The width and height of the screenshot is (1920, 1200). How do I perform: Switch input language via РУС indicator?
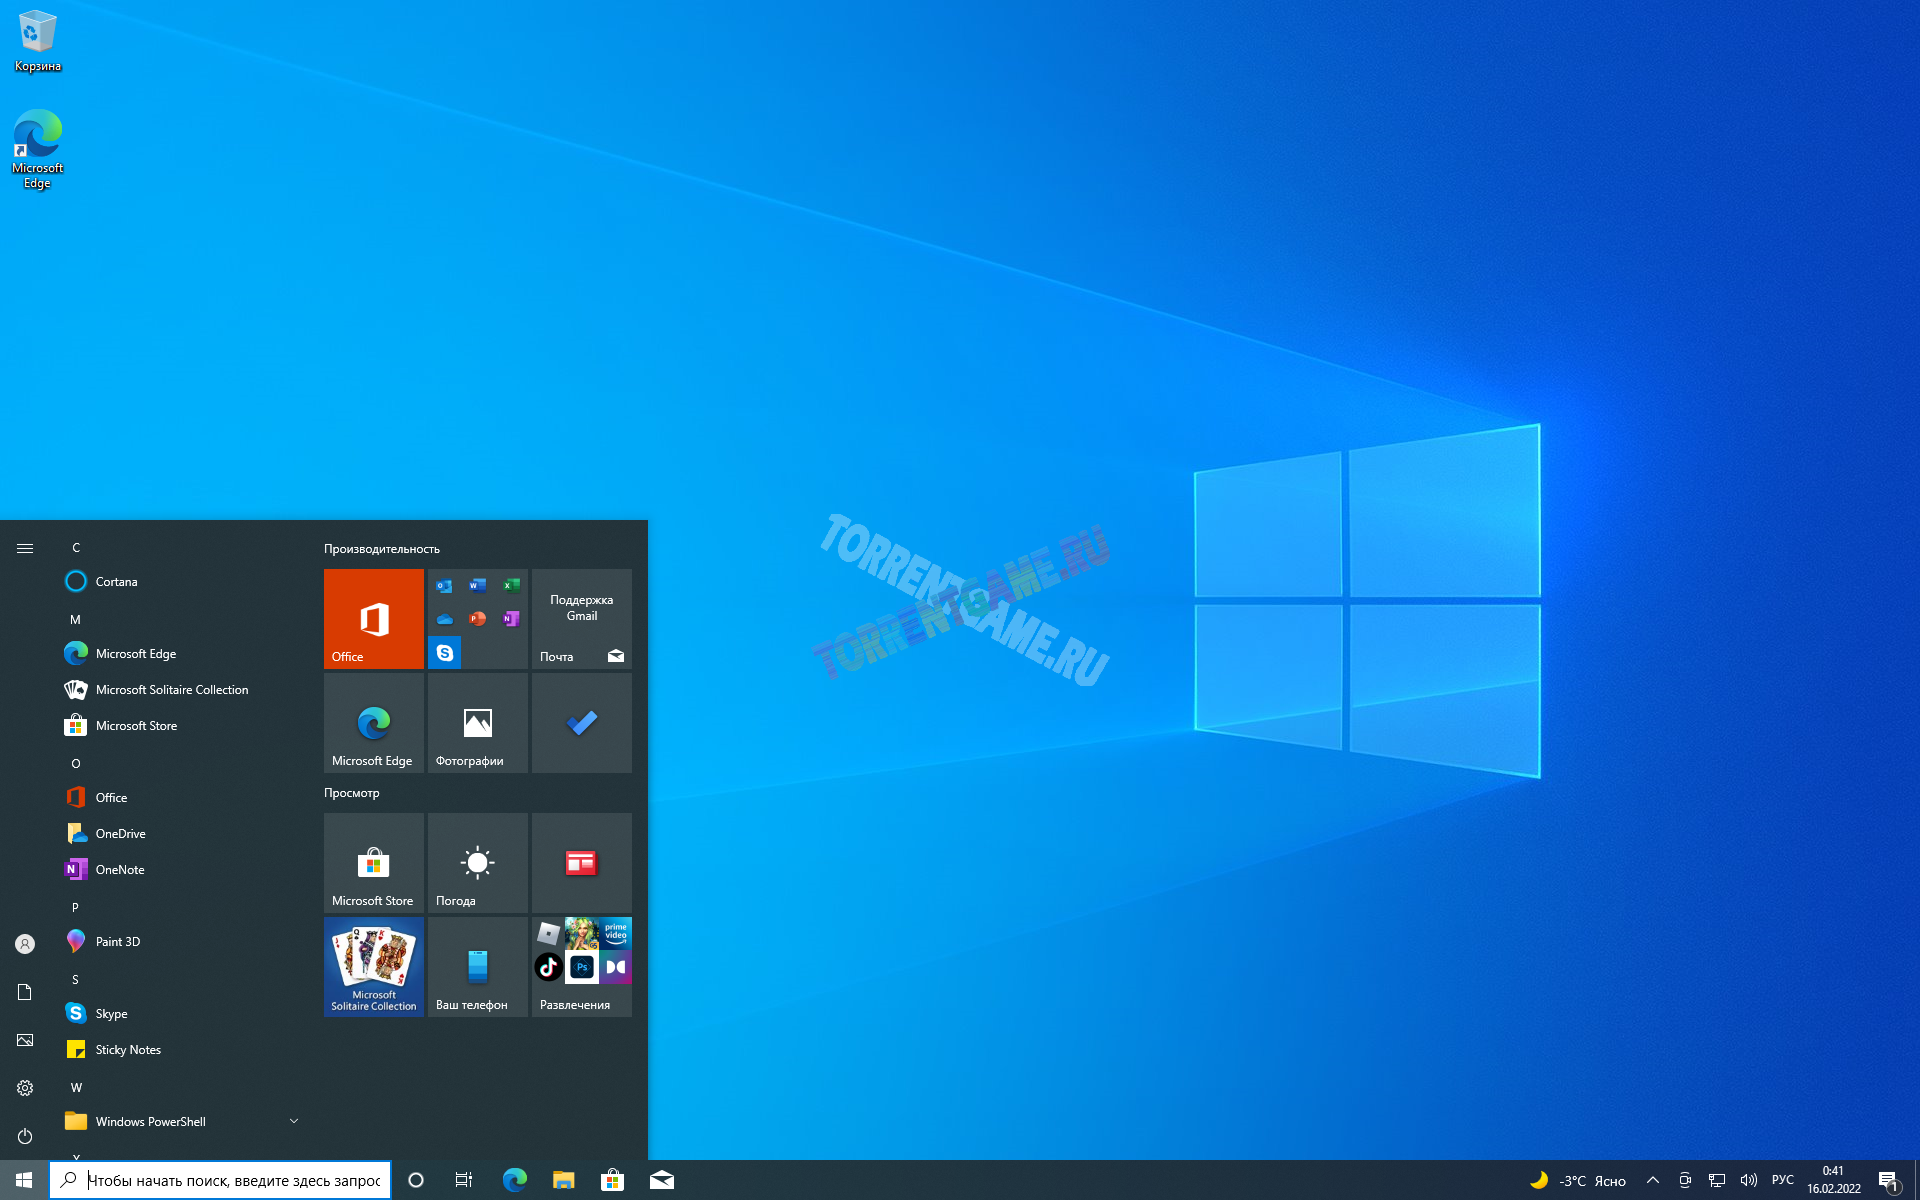click(x=1782, y=1180)
